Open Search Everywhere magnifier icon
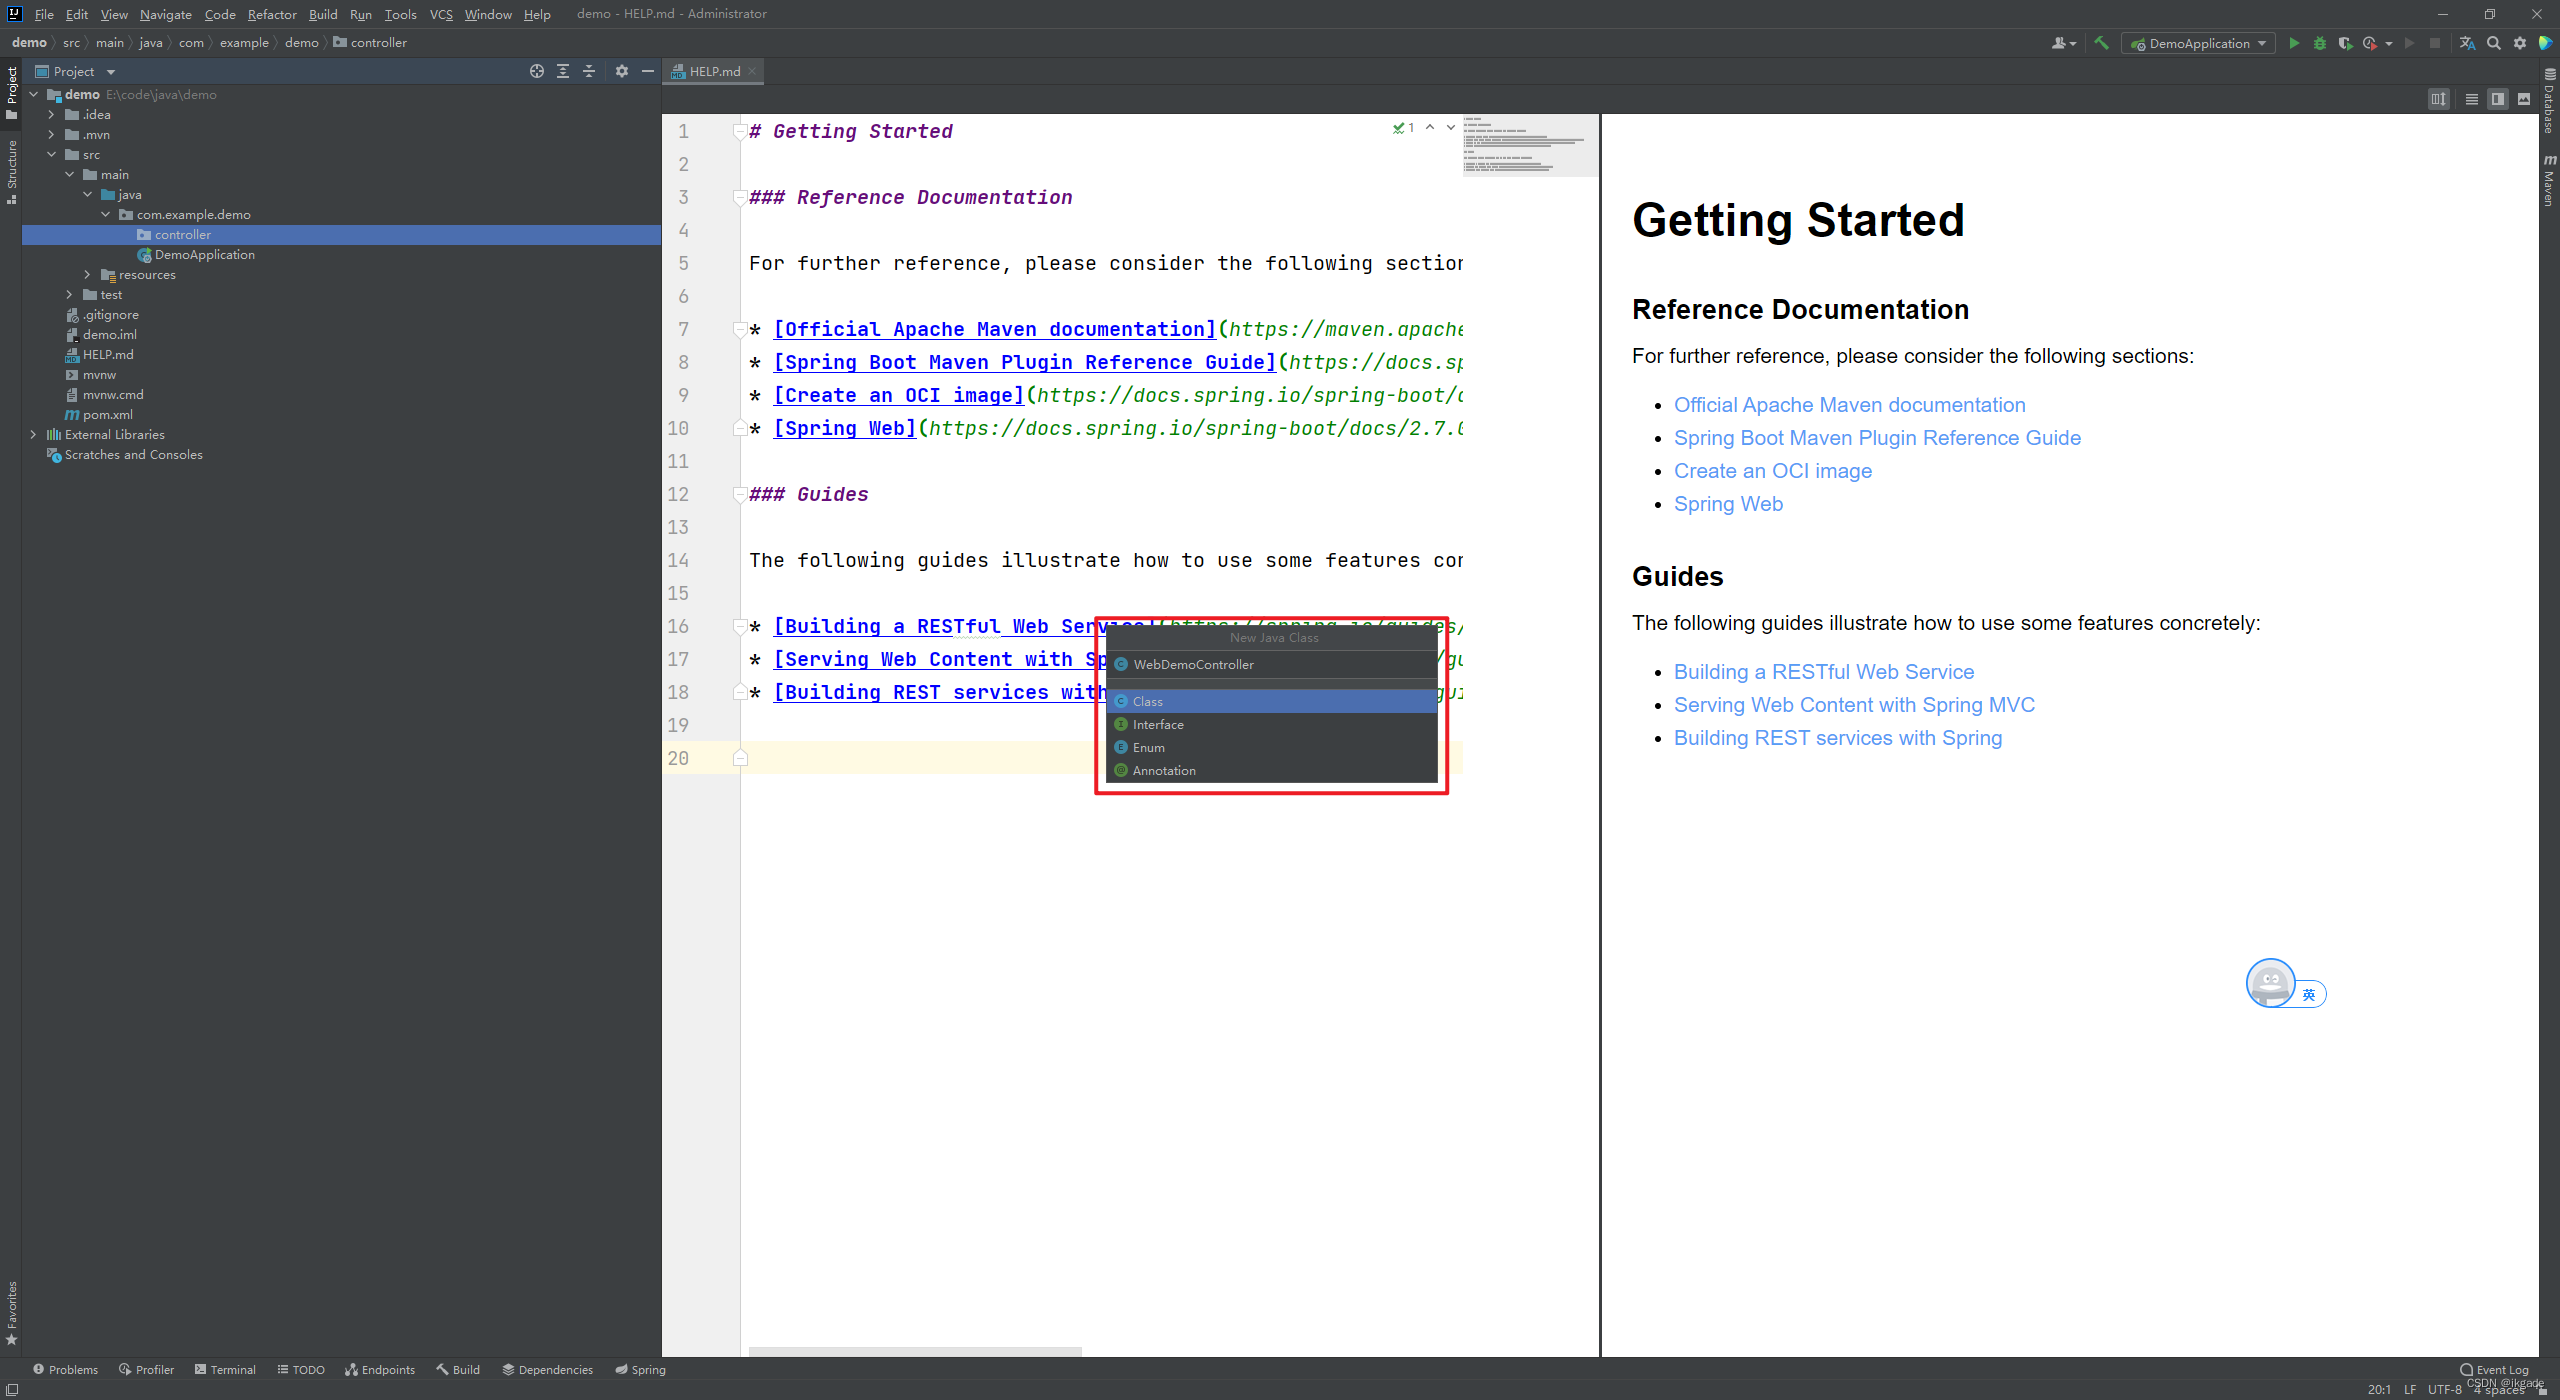The image size is (2560, 1400). click(2494, 43)
